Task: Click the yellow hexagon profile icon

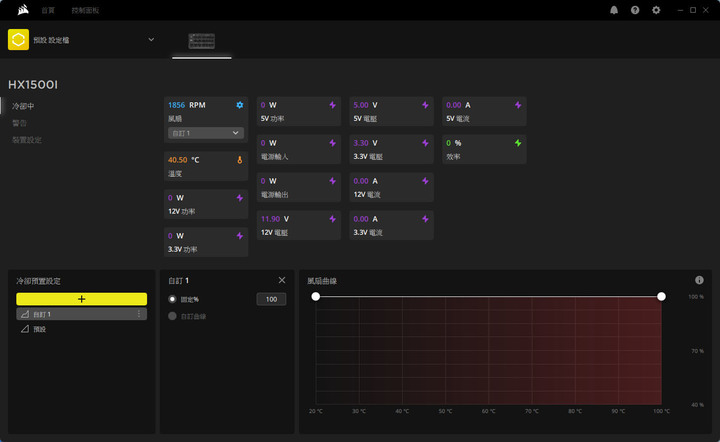Action: pos(18,39)
